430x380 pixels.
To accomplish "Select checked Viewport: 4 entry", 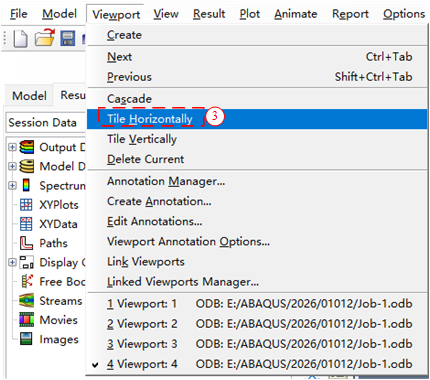I will (257, 364).
